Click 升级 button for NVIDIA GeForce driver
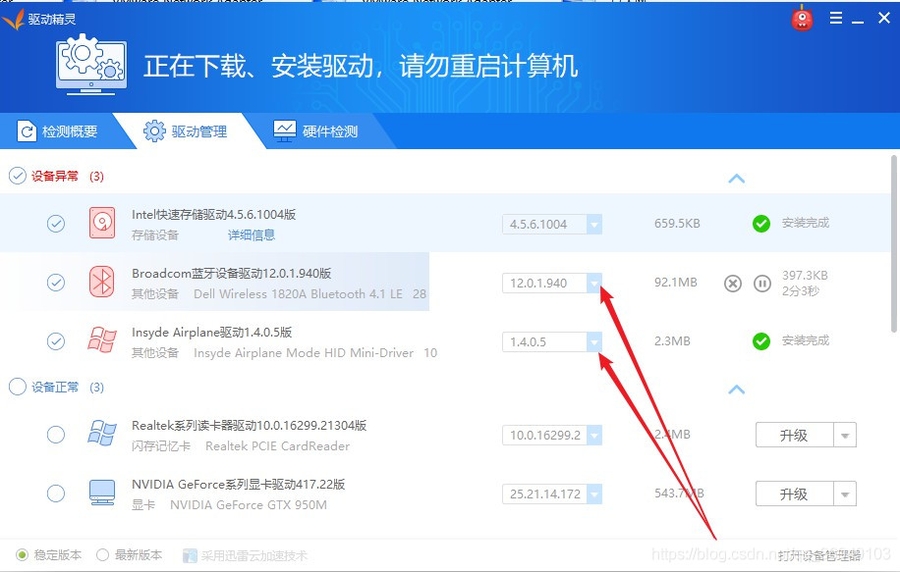 click(794, 494)
